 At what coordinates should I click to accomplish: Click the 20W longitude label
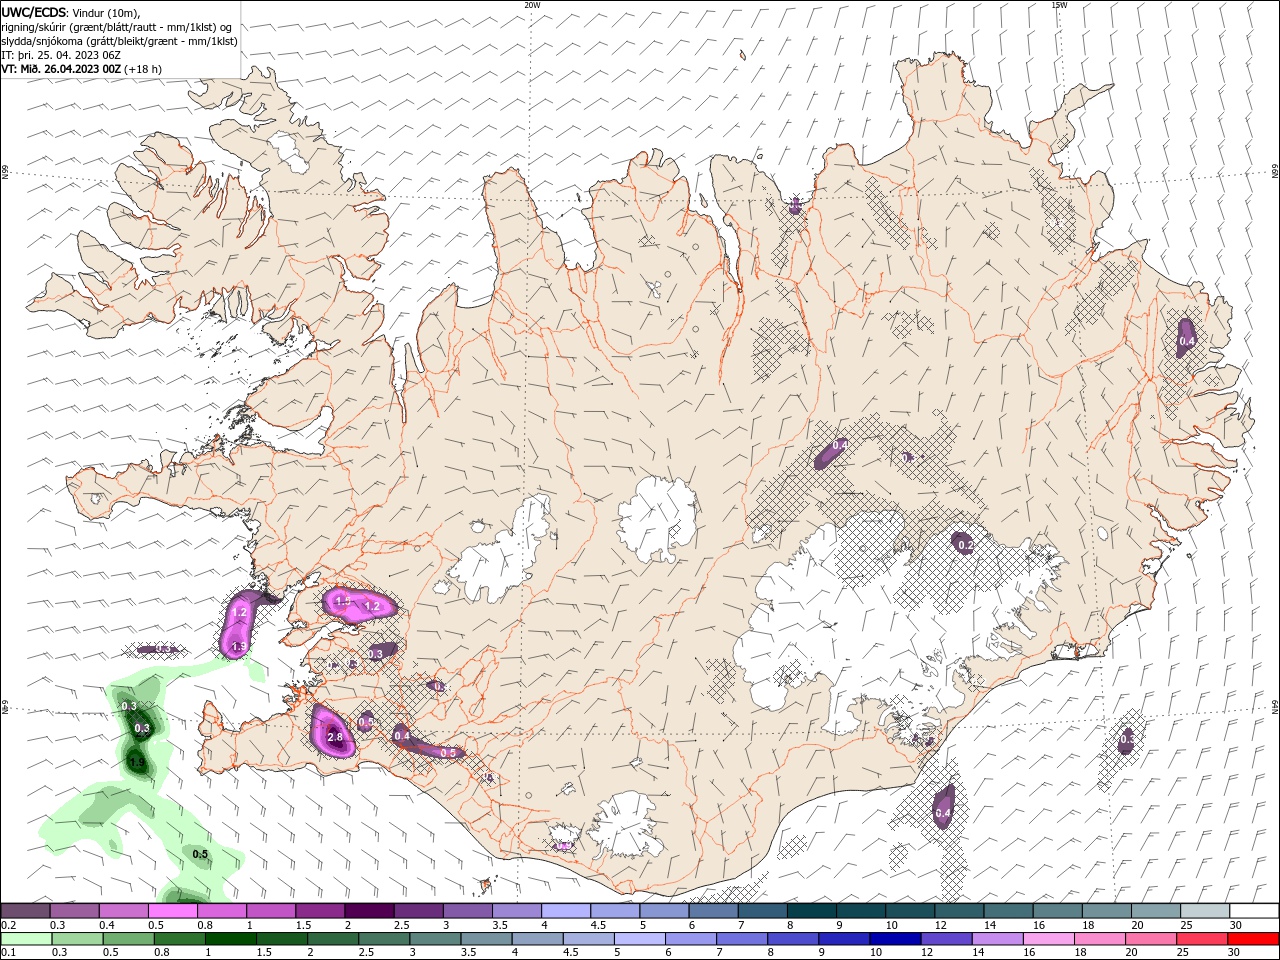click(532, 5)
